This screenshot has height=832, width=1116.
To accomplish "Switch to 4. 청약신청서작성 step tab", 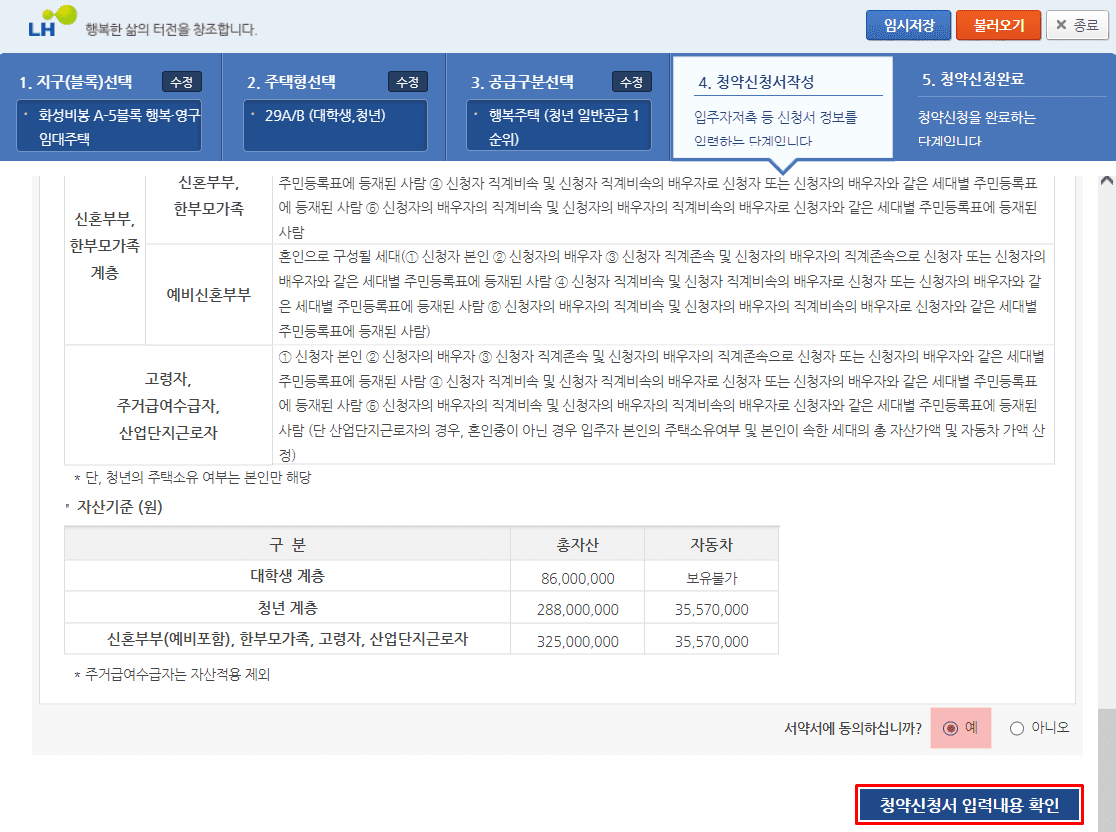I will (763, 82).
